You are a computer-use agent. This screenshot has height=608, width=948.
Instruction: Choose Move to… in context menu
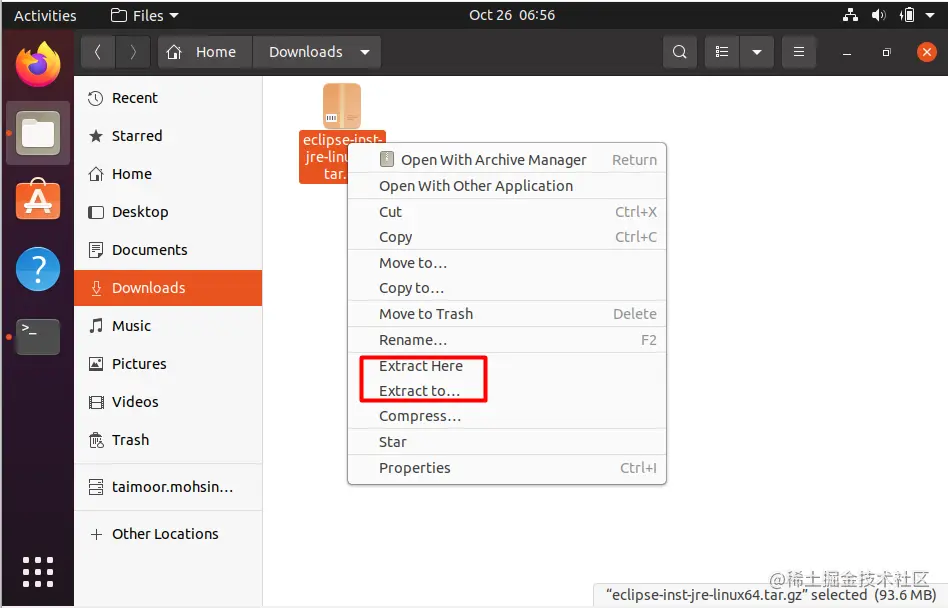pyautogui.click(x=507, y=263)
